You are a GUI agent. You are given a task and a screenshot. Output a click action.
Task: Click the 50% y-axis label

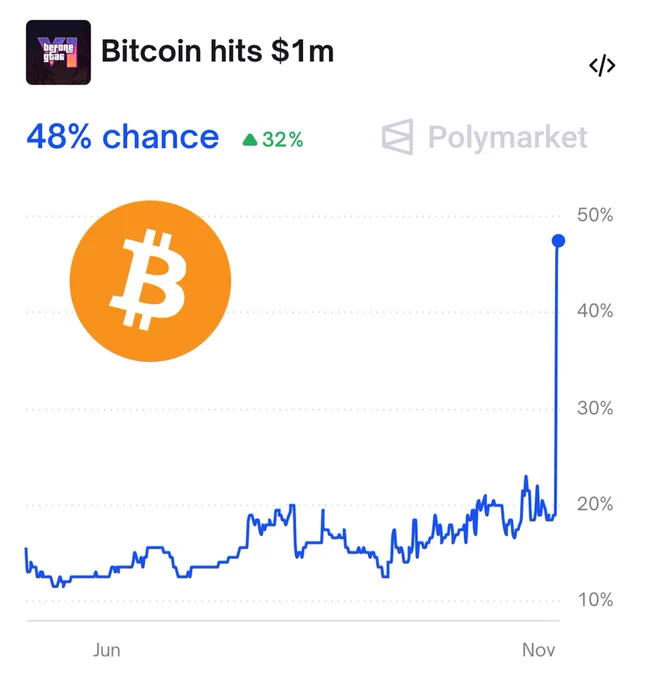coord(595,215)
